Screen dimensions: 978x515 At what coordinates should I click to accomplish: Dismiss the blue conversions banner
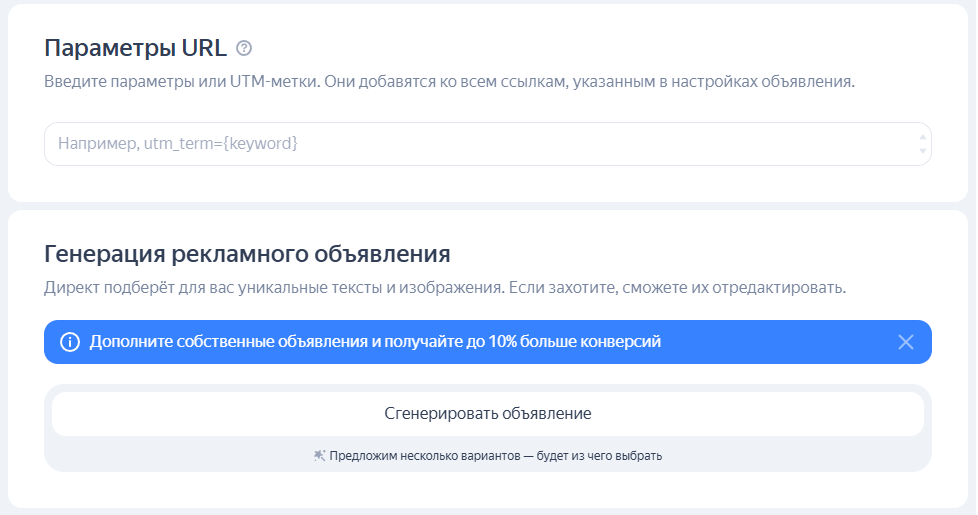tap(906, 342)
